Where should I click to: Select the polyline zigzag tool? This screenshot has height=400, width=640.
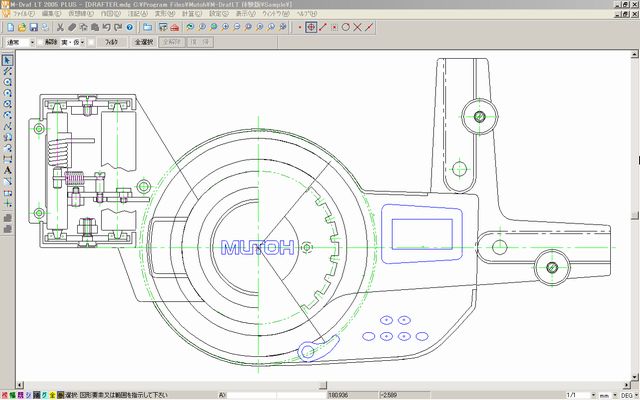tap(7, 127)
